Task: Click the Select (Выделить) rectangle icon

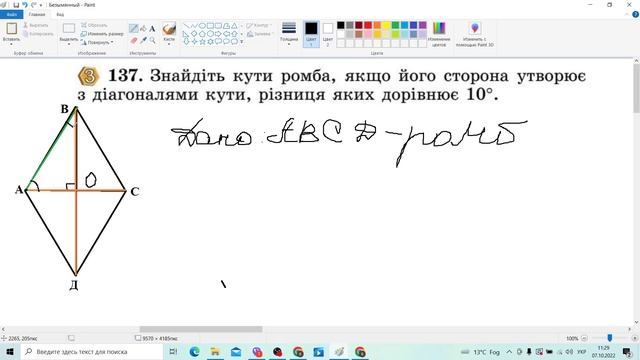Action: point(69,28)
